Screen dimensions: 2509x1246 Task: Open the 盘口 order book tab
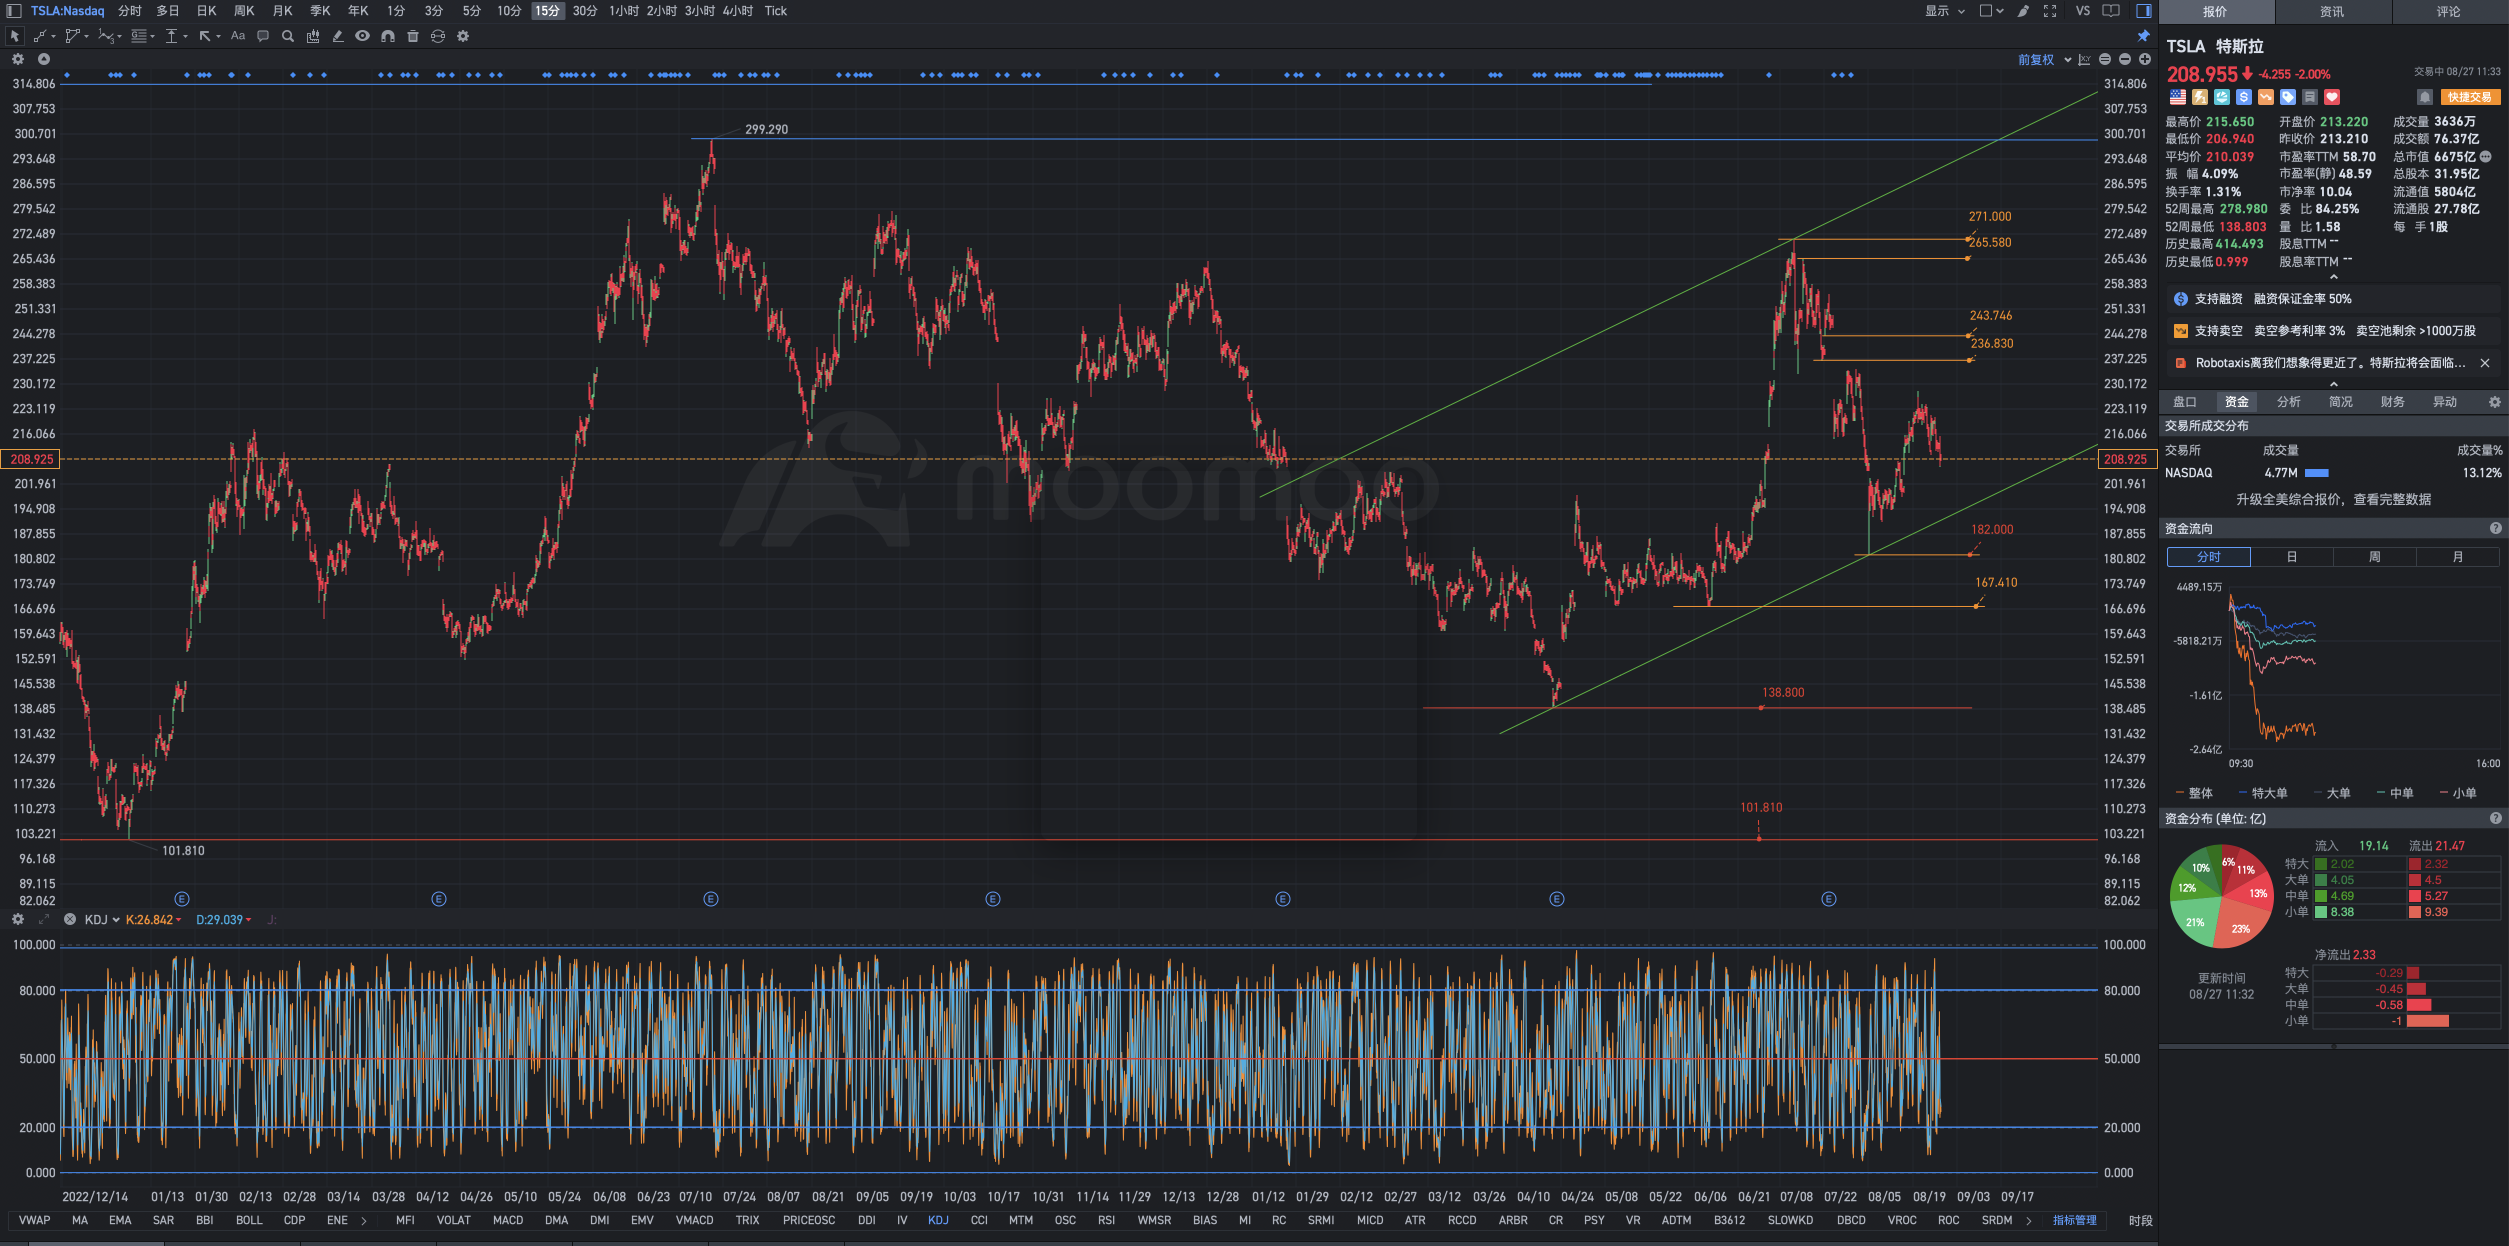pyautogui.click(x=2185, y=402)
